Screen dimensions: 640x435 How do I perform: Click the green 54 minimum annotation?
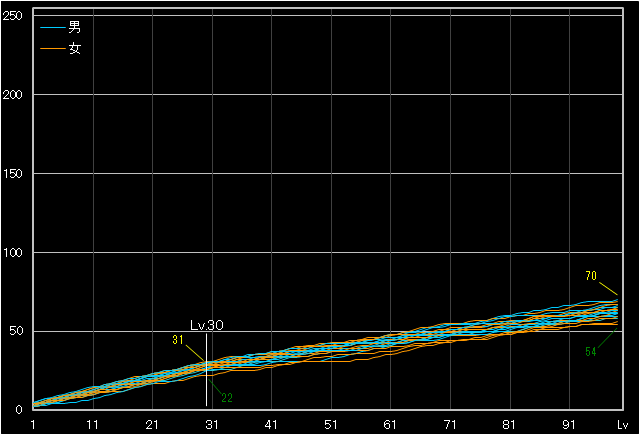tap(591, 352)
